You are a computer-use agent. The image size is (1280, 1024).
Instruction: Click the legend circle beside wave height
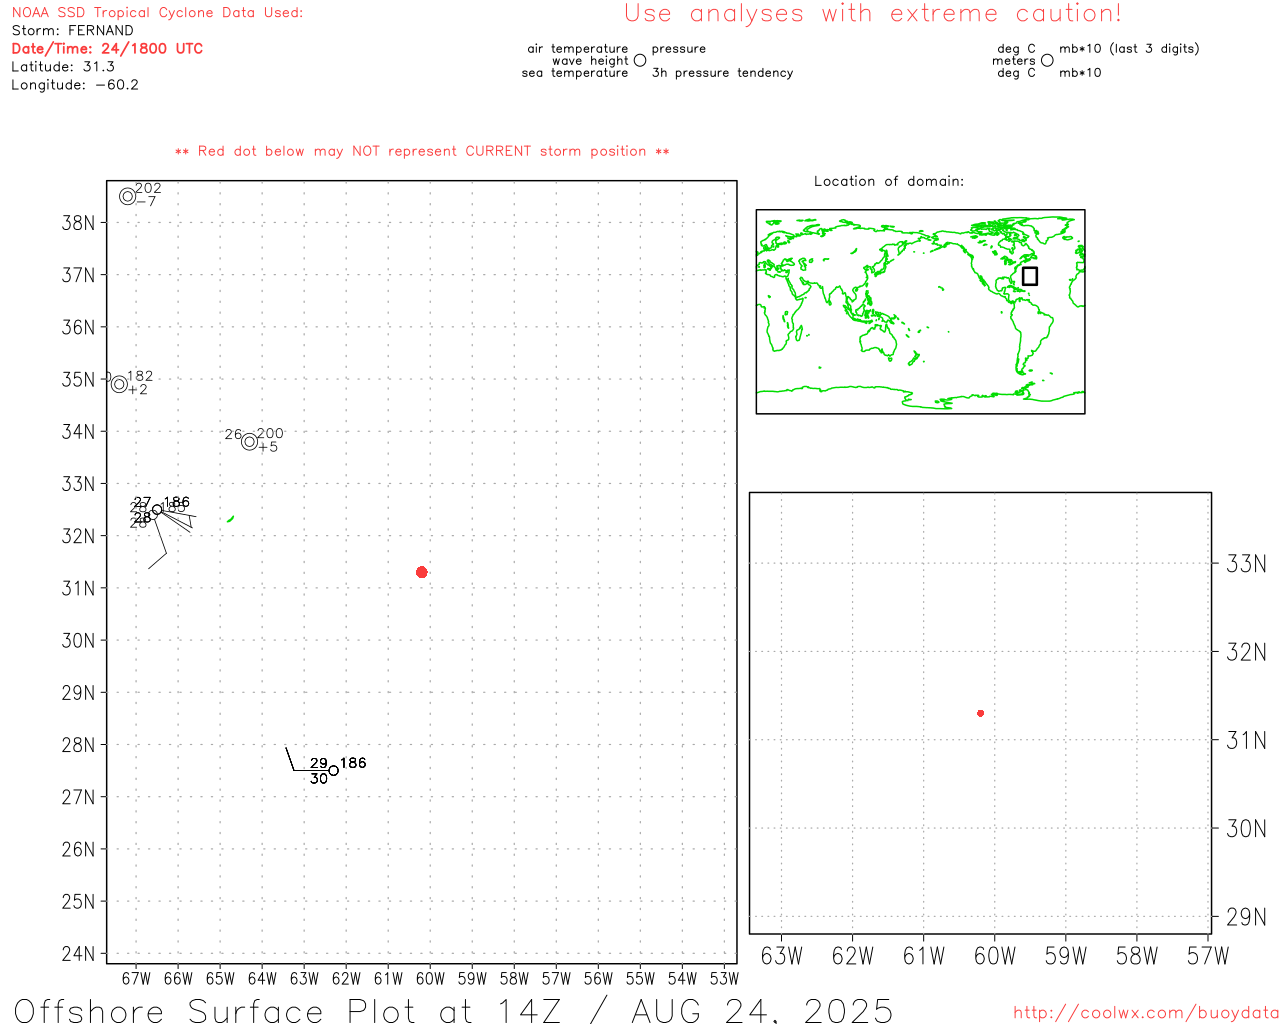click(640, 60)
